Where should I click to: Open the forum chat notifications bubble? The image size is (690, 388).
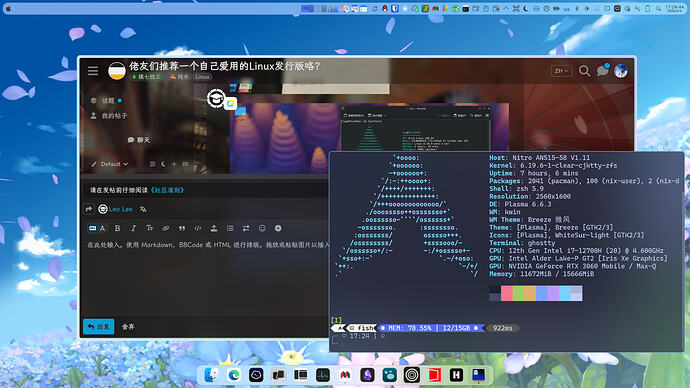[602, 70]
